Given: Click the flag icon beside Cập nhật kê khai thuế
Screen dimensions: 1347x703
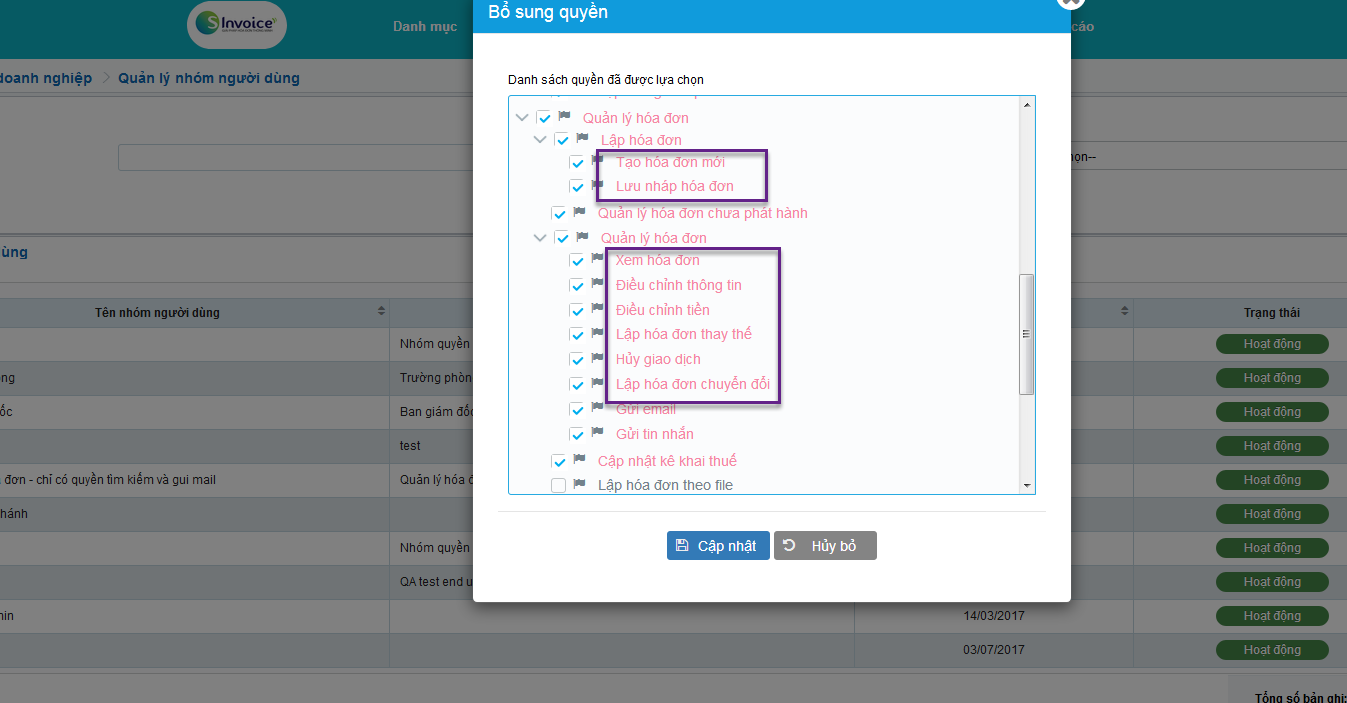Looking at the screenshot, I should tap(580, 460).
